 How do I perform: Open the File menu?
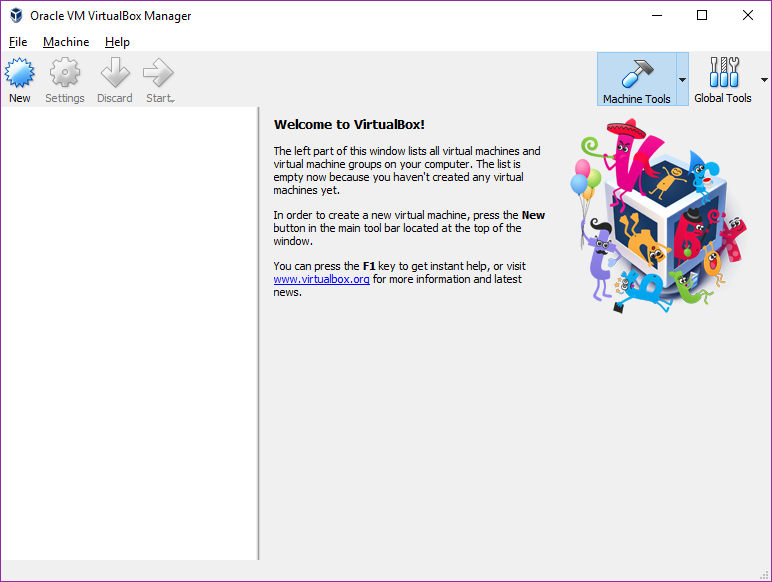pyautogui.click(x=18, y=42)
